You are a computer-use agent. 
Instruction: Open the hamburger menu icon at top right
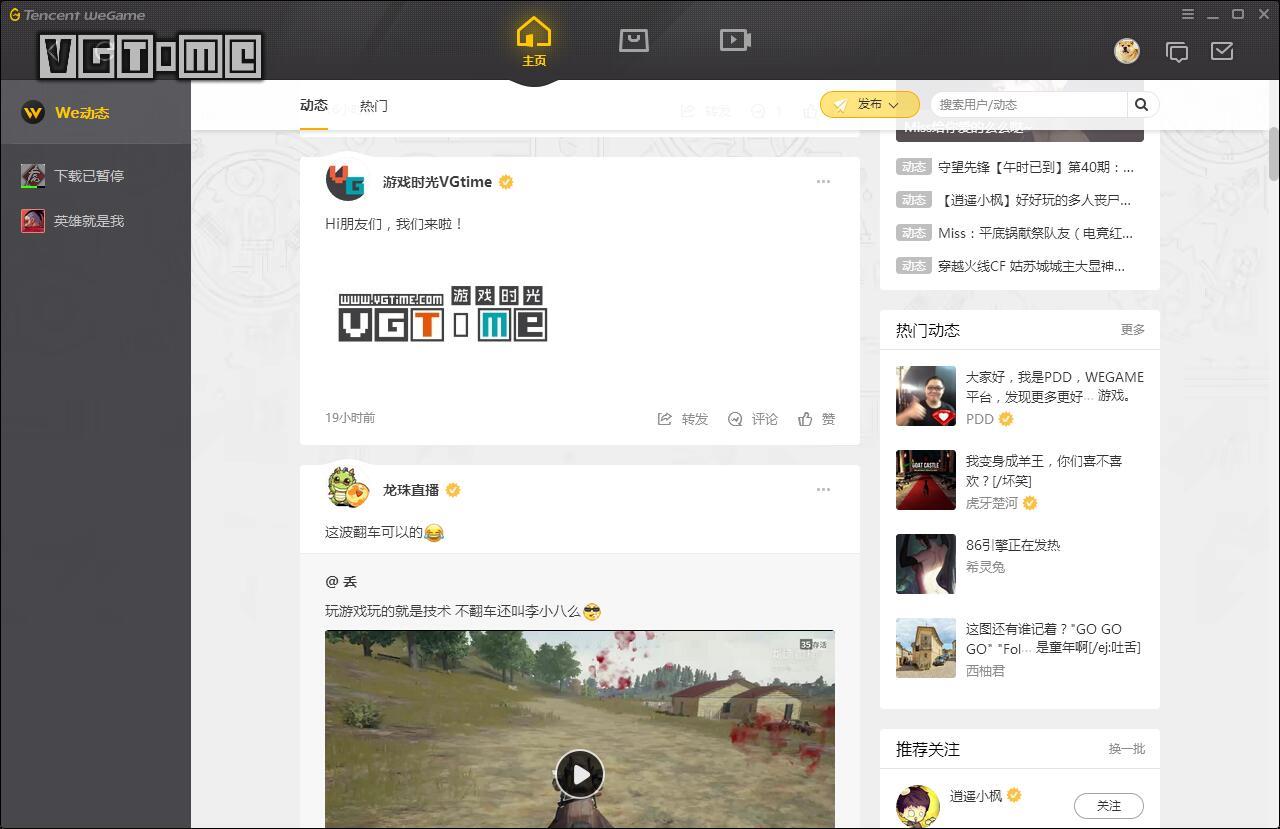[x=1188, y=14]
